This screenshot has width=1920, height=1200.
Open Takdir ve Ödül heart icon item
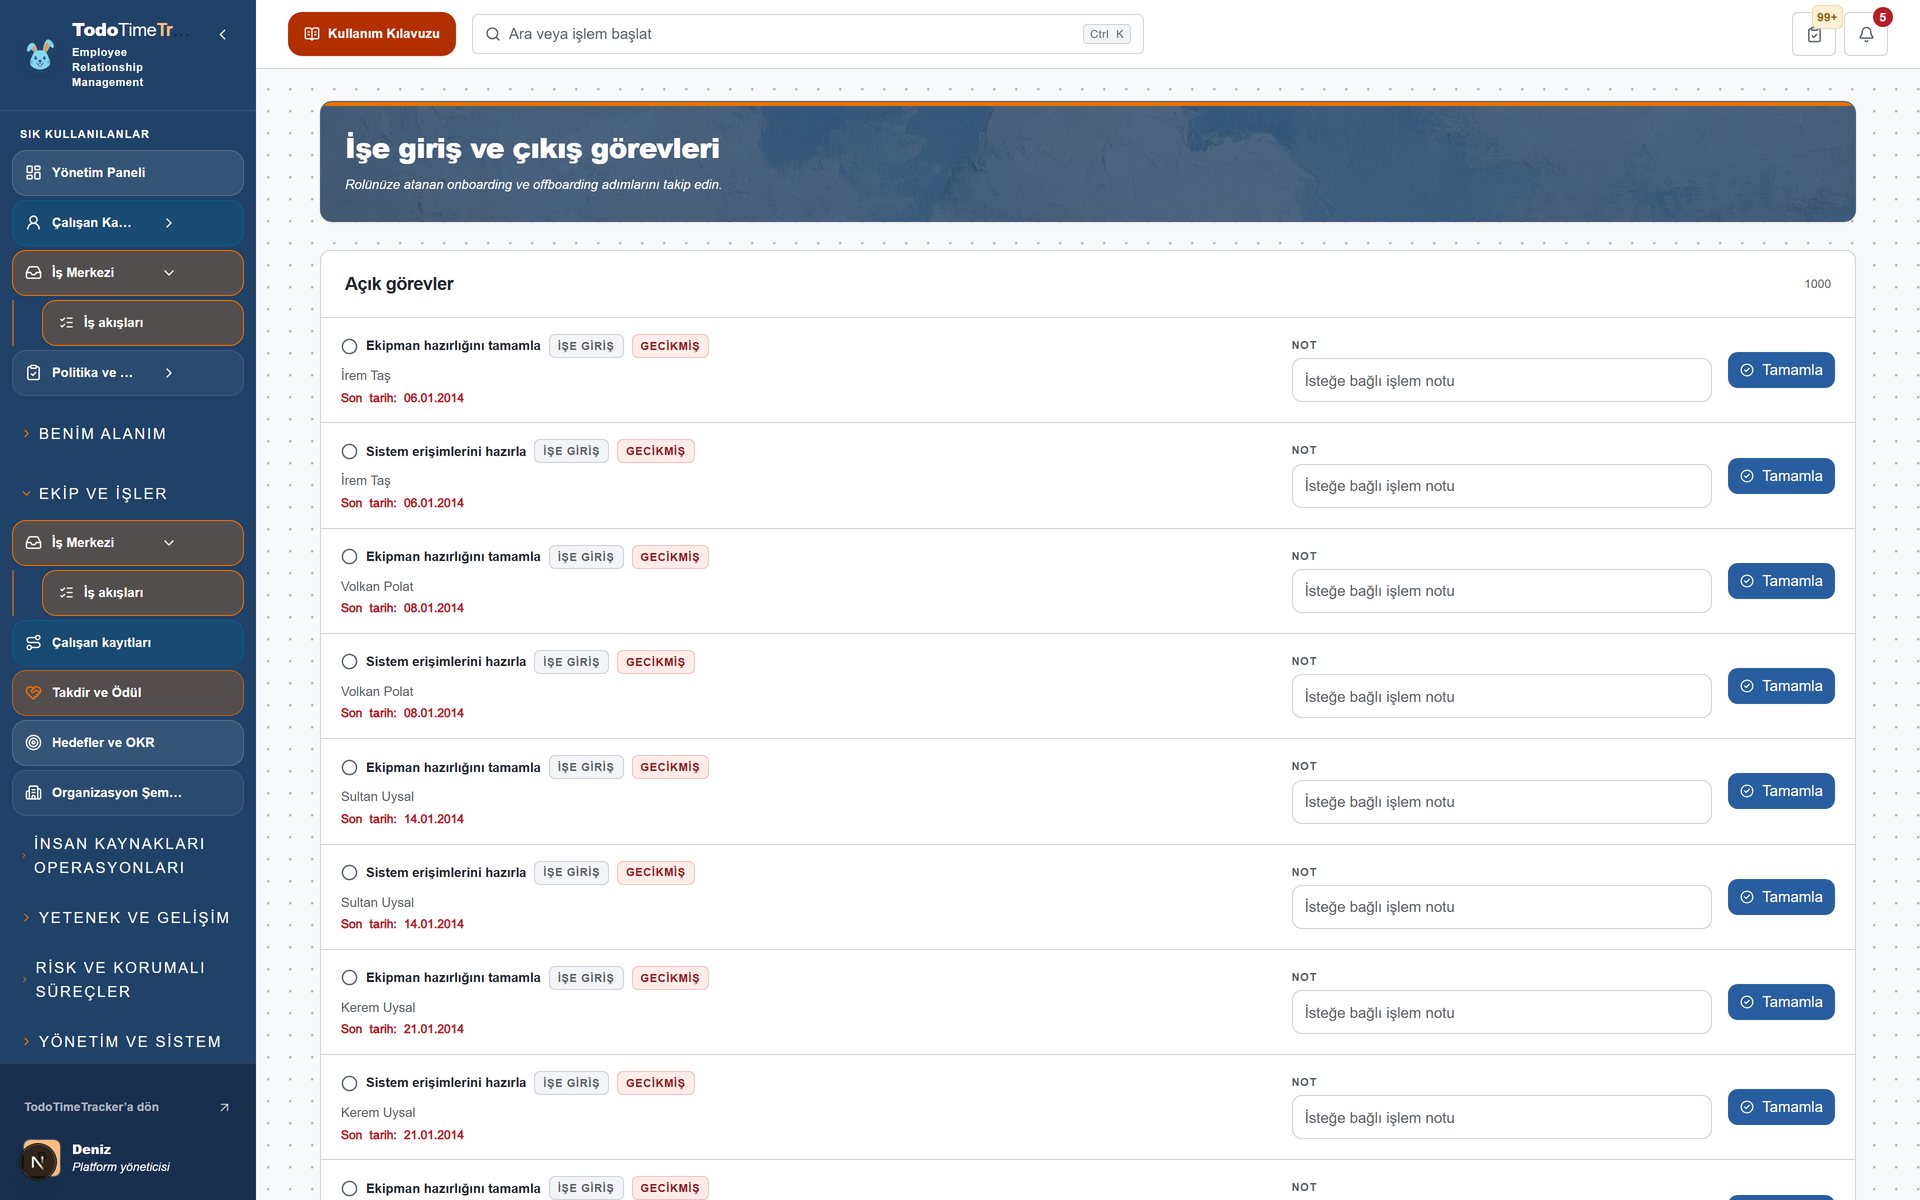tap(128, 693)
